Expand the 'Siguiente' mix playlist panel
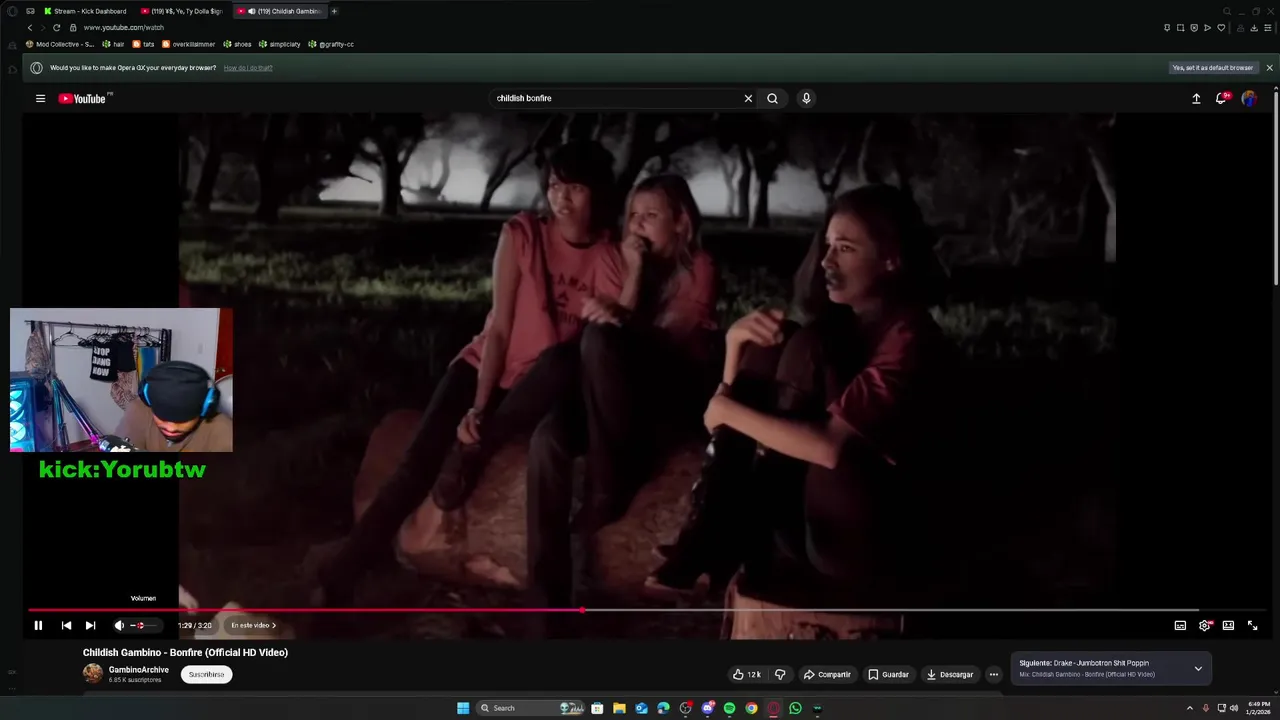This screenshot has width=1280, height=720. tap(1198, 669)
